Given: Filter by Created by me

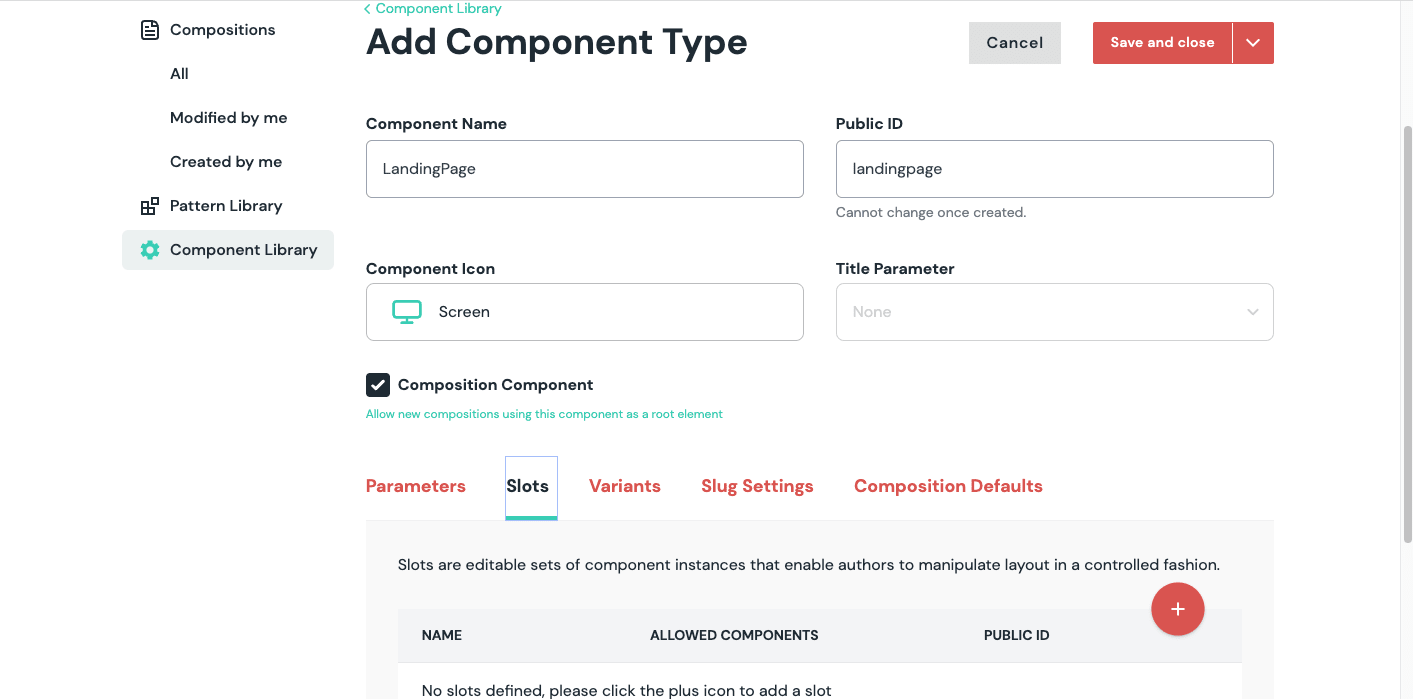Looking at the screenshot, I should [226, 162].
